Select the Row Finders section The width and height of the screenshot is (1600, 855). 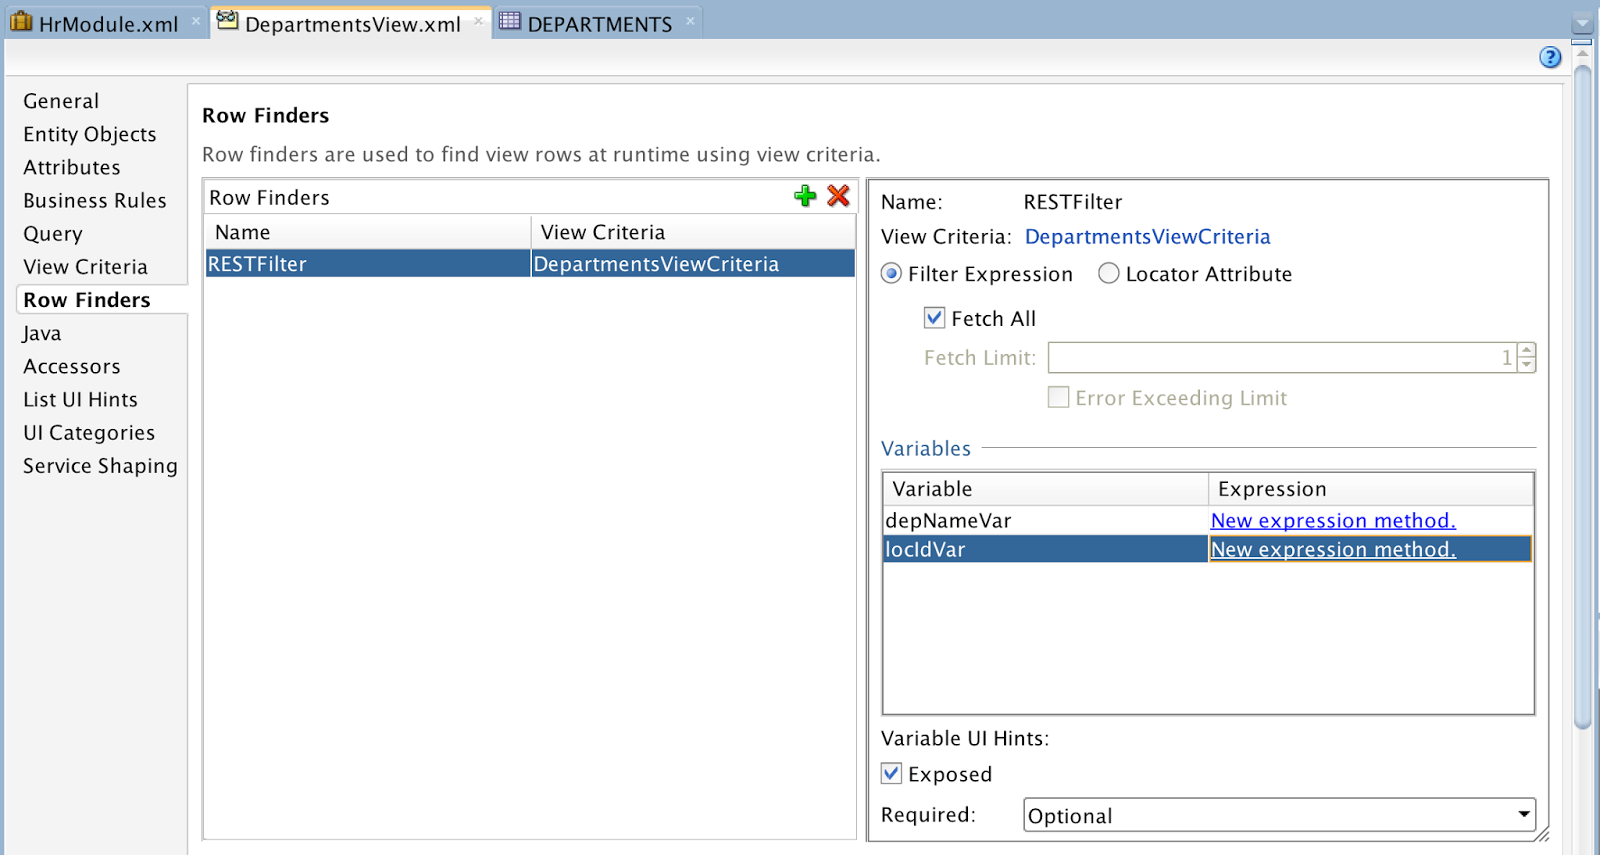pos(87,300)
